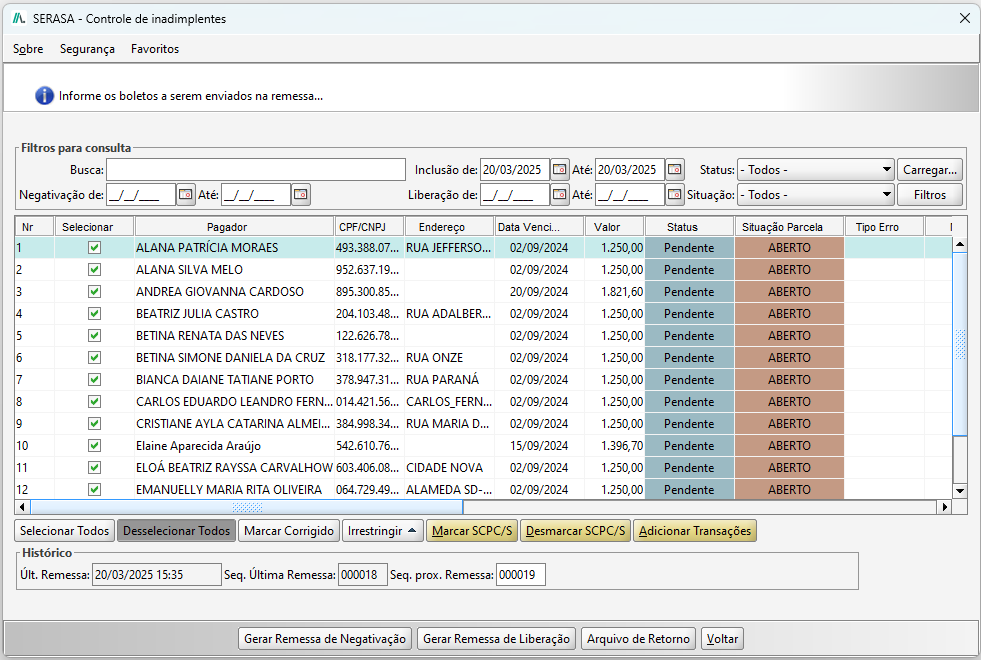Sort by the Pagador column header
Image resolution: width=981 pixels, height=660 pixels.
tap(234, 227)
